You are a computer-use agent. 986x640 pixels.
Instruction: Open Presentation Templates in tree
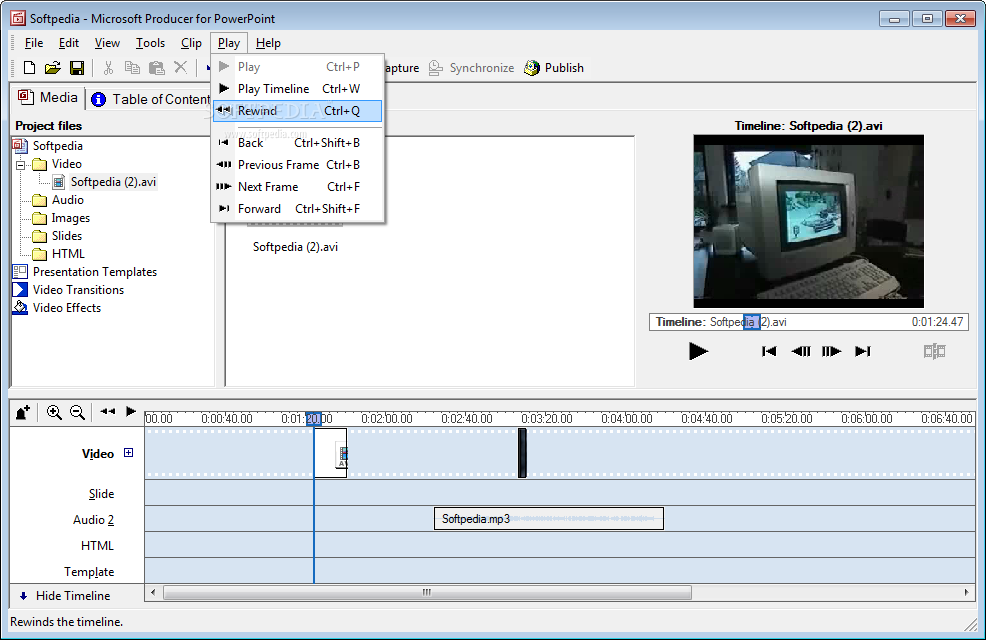click(x=94, y=272)
